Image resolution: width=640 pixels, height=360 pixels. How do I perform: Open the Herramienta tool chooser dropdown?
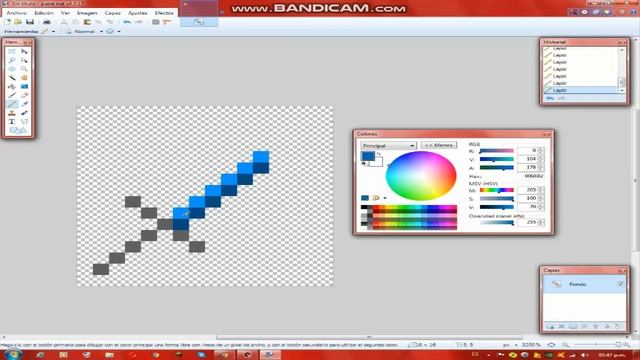pos(53,31)
